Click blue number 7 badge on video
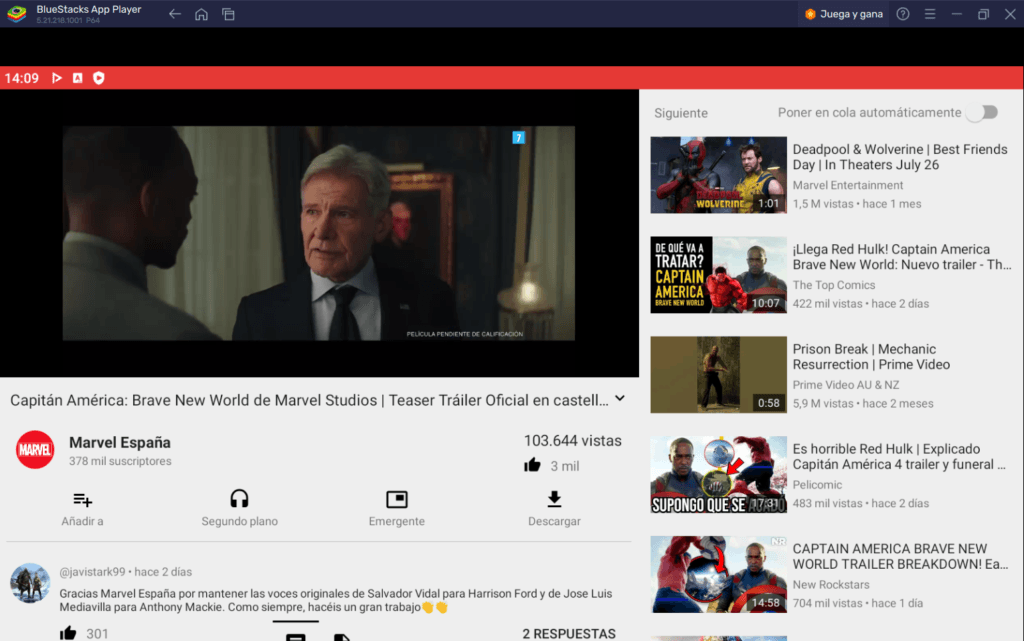 click(519, 137)
